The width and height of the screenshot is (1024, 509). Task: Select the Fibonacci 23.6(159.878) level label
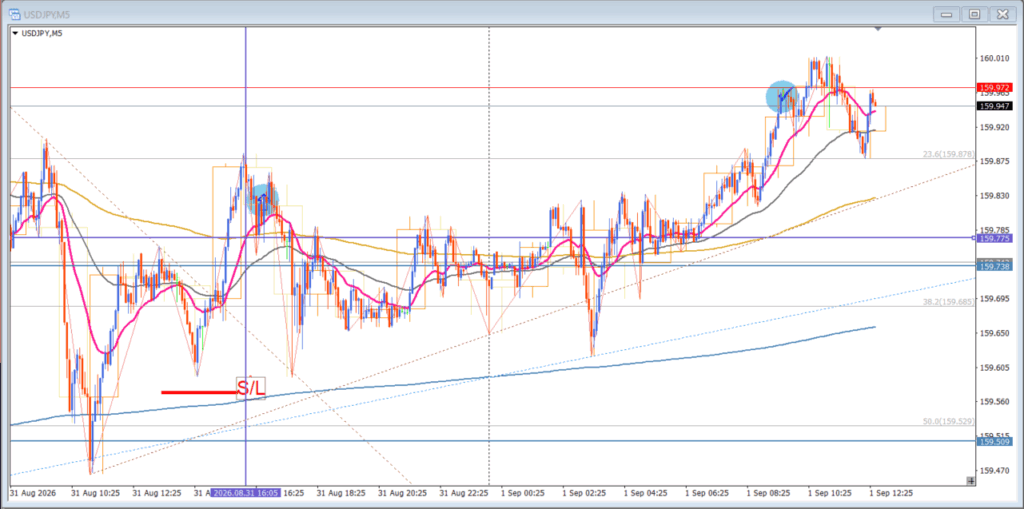[x=948, y=154]
